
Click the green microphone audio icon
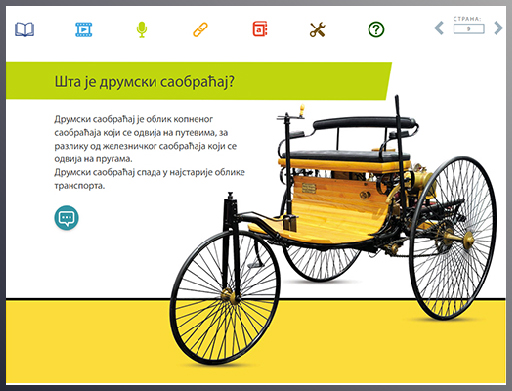click(142, 30)
